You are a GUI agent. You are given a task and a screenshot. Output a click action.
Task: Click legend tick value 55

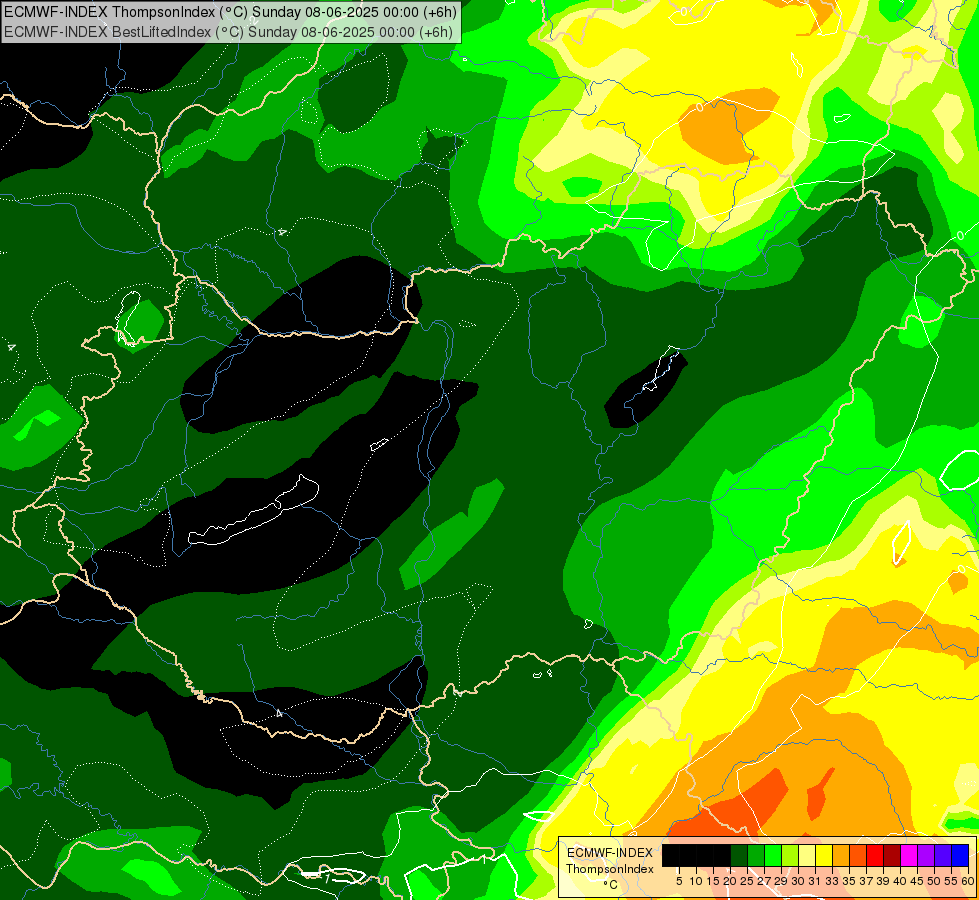click(951, 881)
